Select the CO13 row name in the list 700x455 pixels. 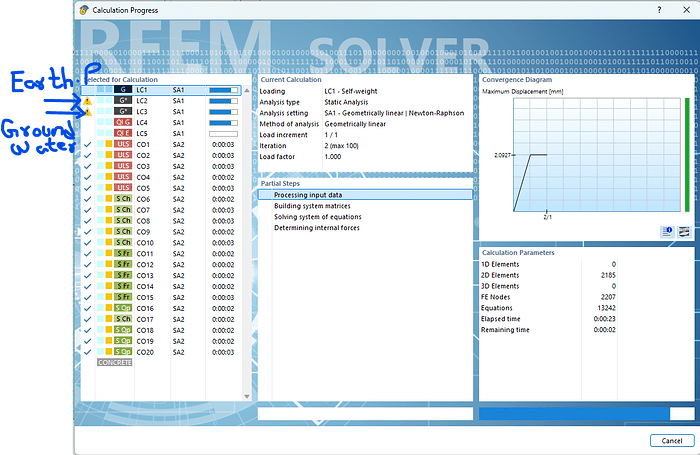click(145, 276)
